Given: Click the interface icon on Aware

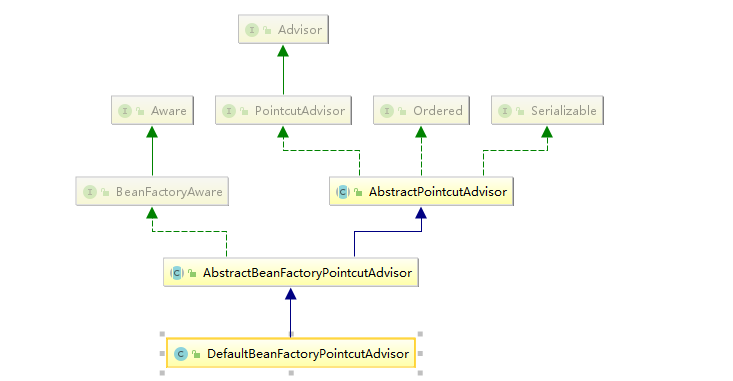Looking at the screenshot, I should click(125, 111).
